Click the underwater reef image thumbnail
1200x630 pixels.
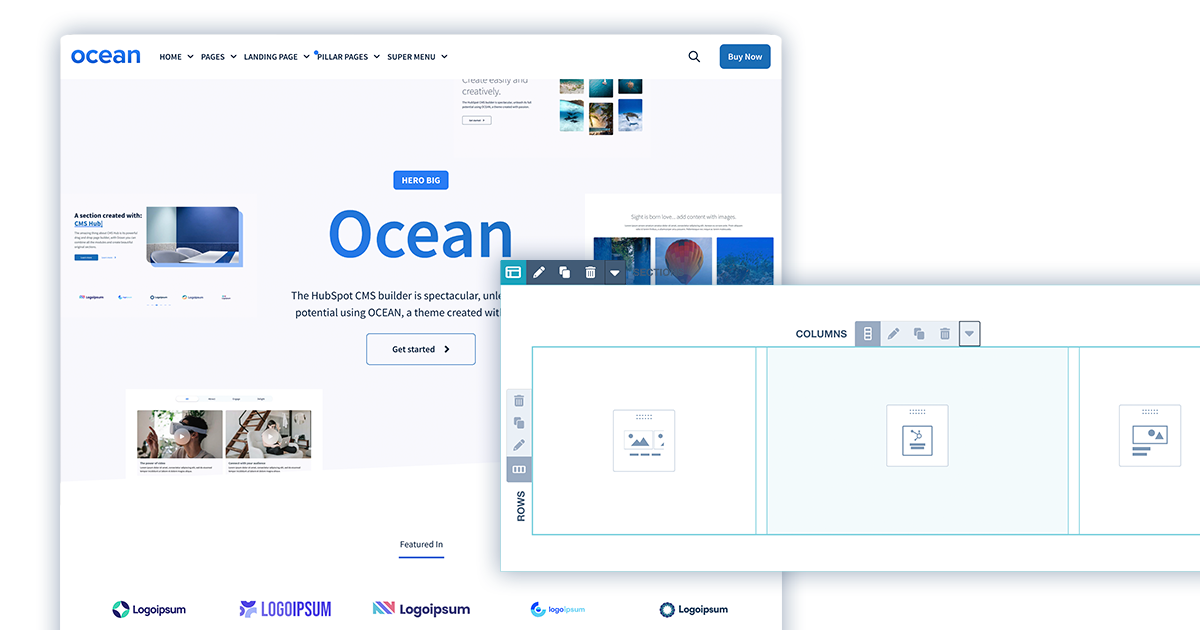tap(745, 261)
